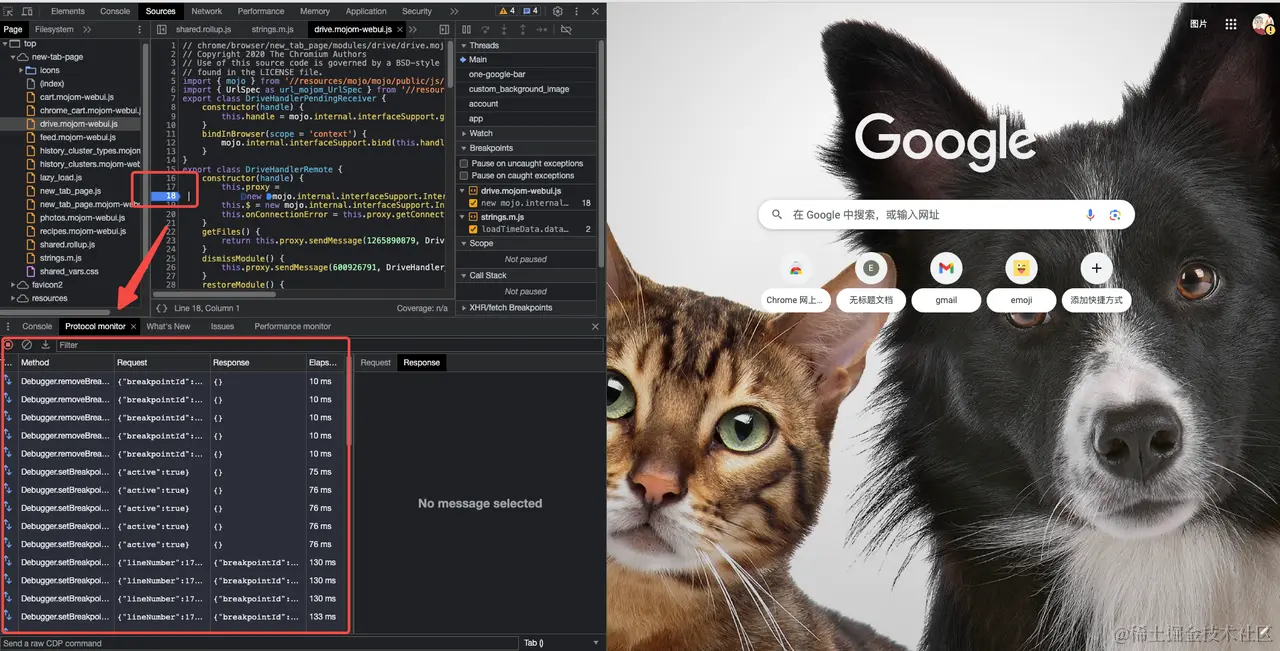Screen dimensions: 1280x651
Task: Expand XHR/fetch Breakpoints section
Action: 463,308
